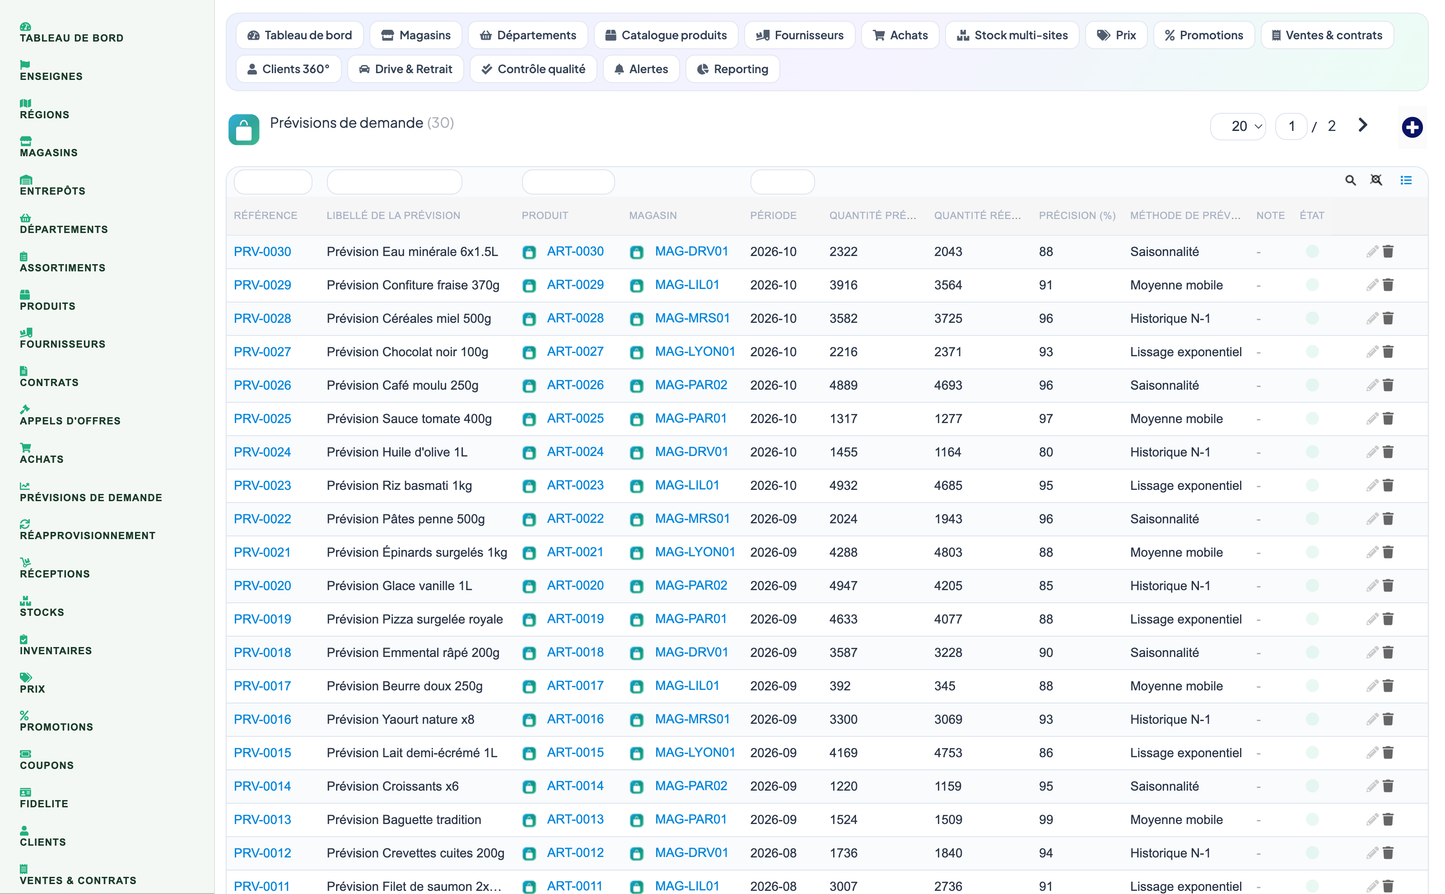This screenshot has width=1445, height=894.
Task: Click the Produit filter input field
Action: (568, 182)
